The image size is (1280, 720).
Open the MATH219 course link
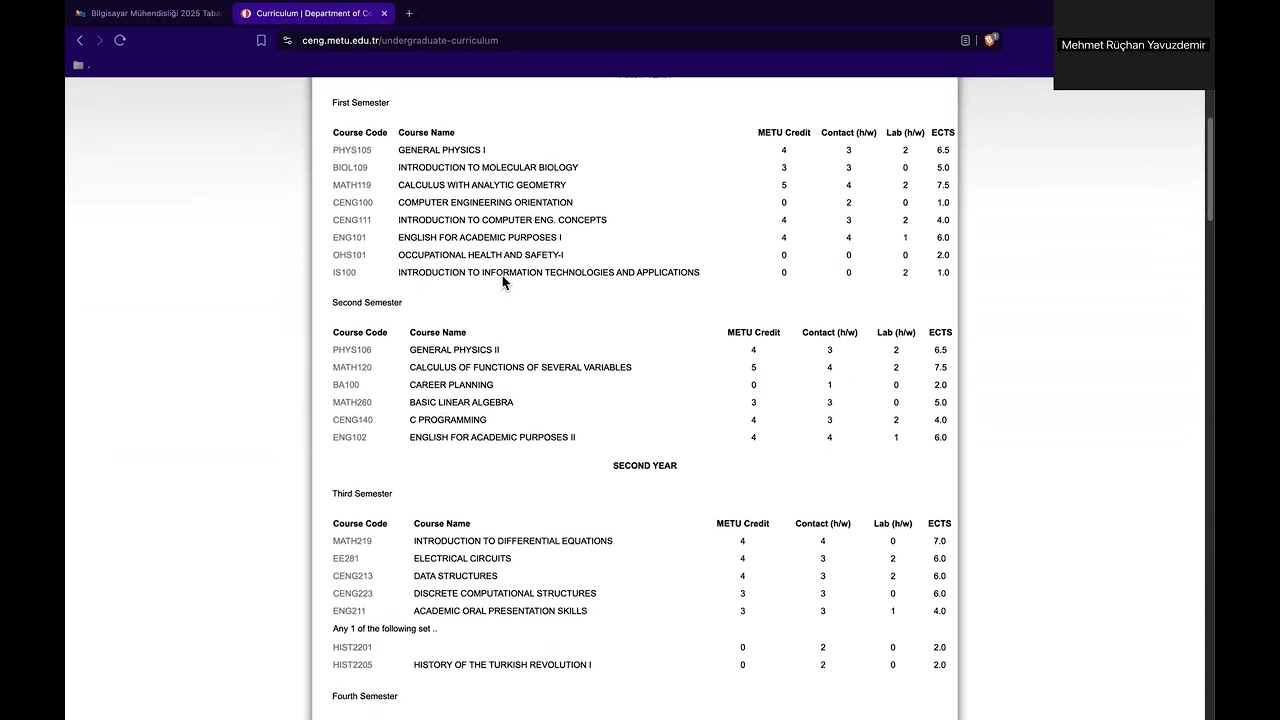(x=352, y=541)
